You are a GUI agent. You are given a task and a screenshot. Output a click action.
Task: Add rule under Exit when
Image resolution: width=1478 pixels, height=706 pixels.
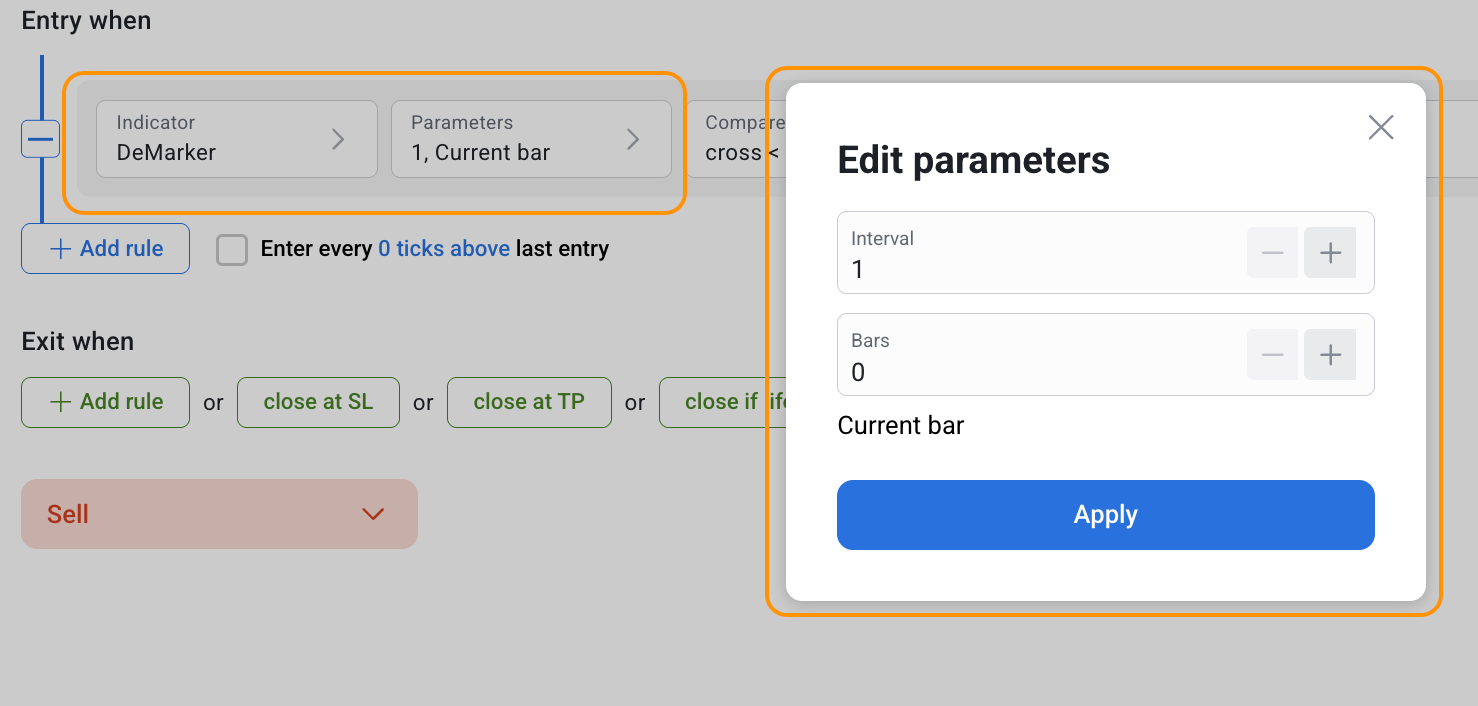[105, 402]
